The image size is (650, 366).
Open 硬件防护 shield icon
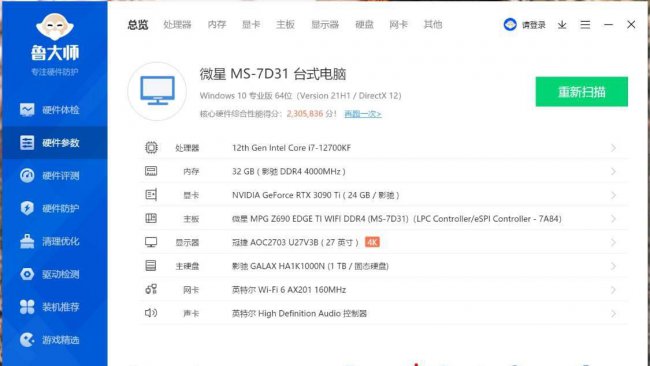27,208
